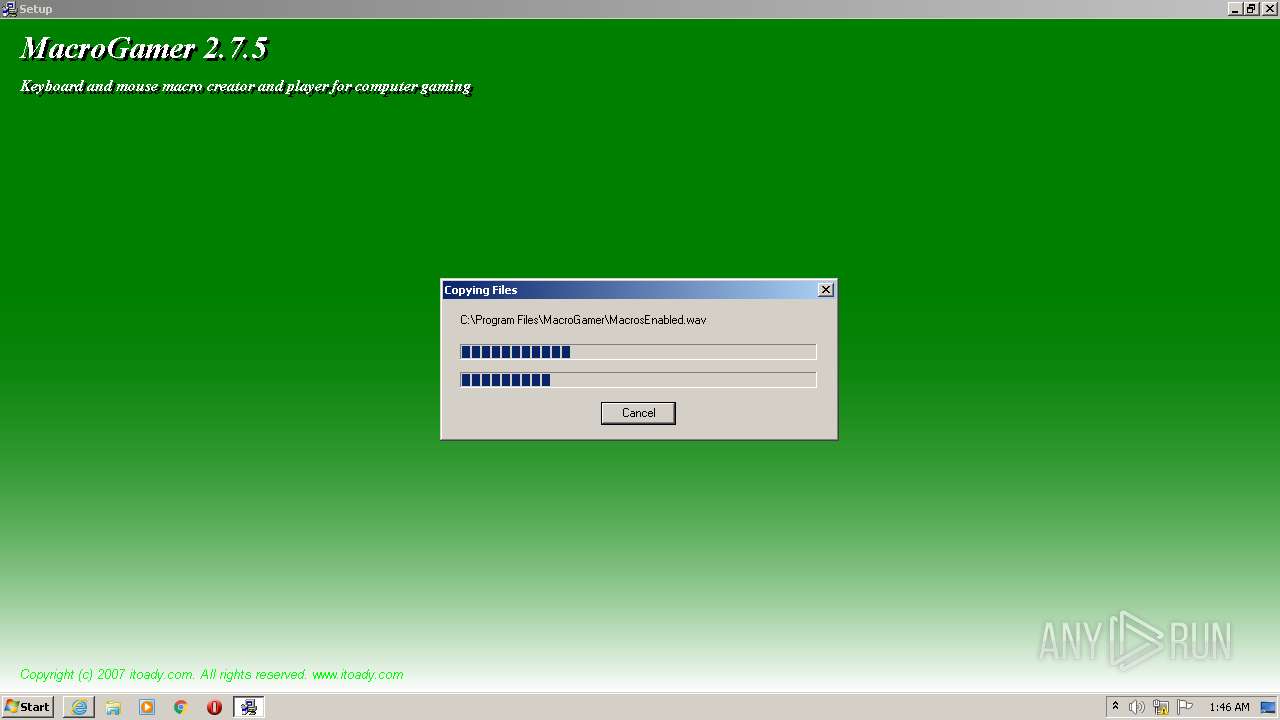Open the network status tray icon
The height and width of the screenshot is (720, 1280).
tap(1161, 707)
